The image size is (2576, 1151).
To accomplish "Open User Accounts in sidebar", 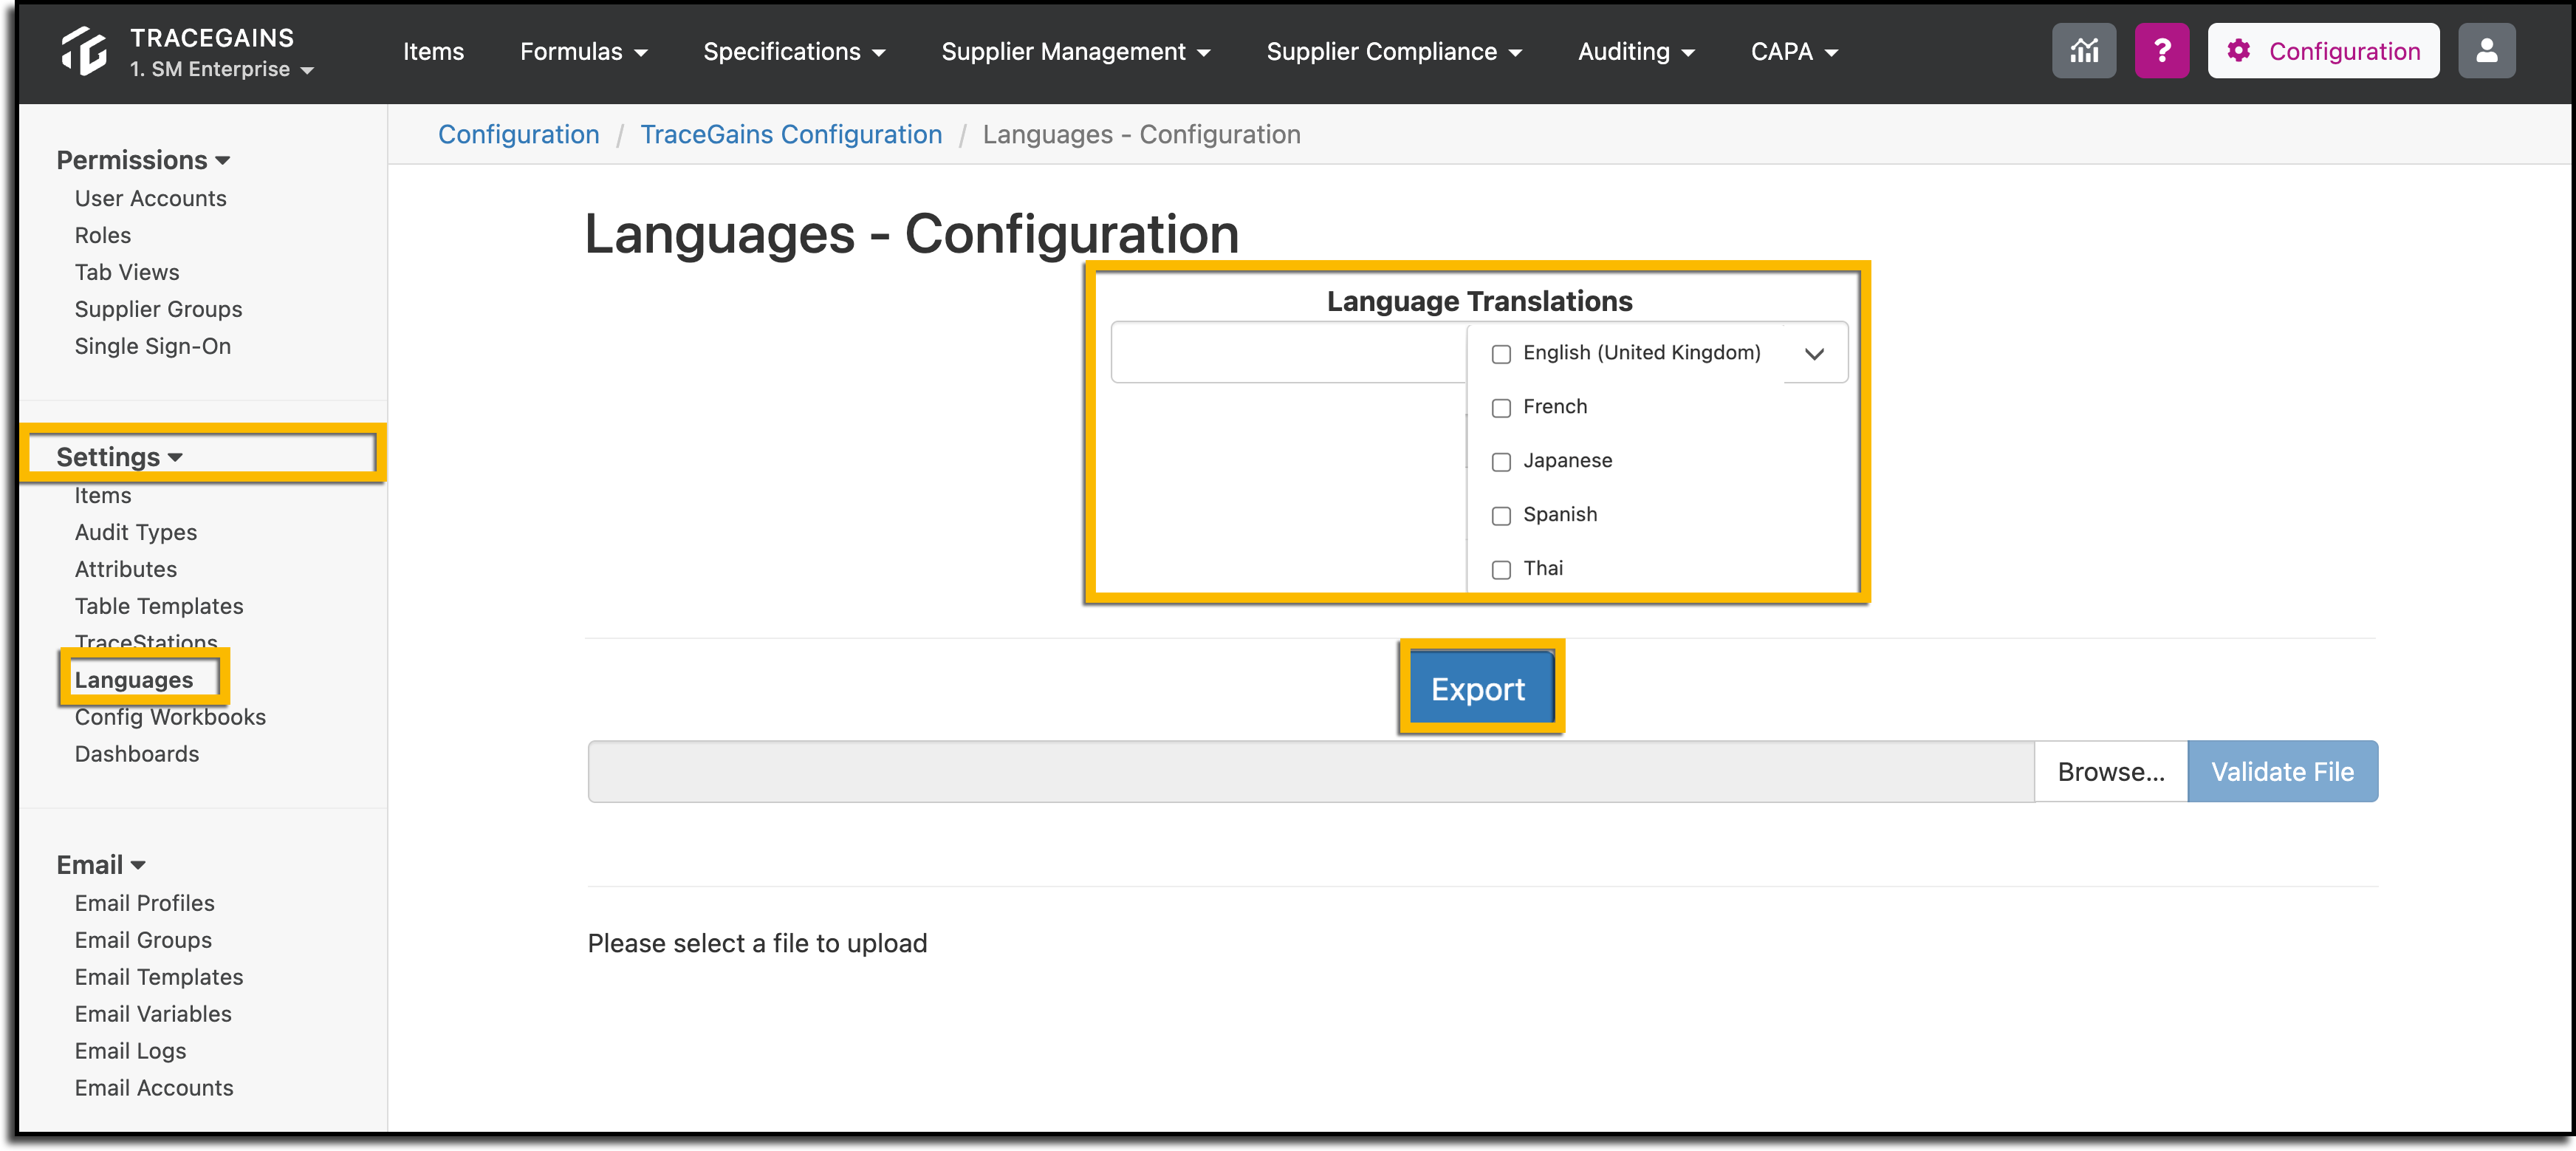I will tap(150, 198).
